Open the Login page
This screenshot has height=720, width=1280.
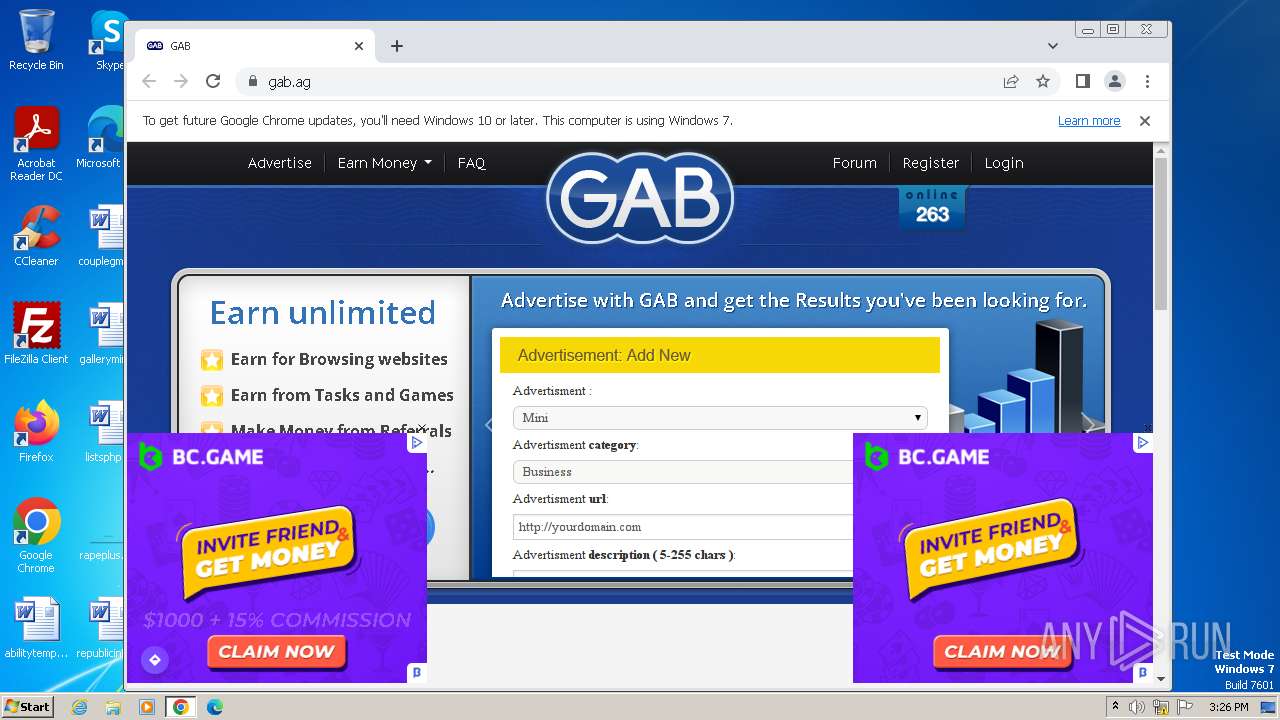coord(1004,163)
